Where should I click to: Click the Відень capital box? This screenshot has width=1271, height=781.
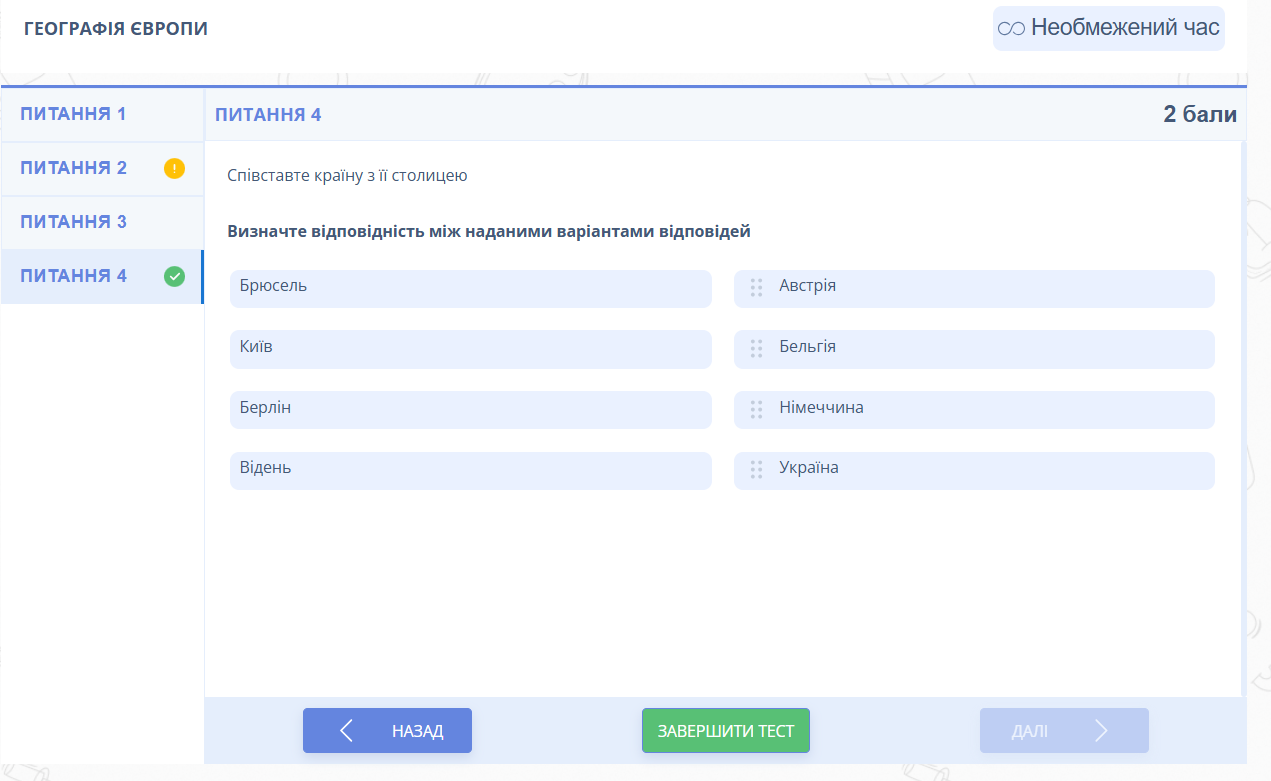tap(470, 470)
